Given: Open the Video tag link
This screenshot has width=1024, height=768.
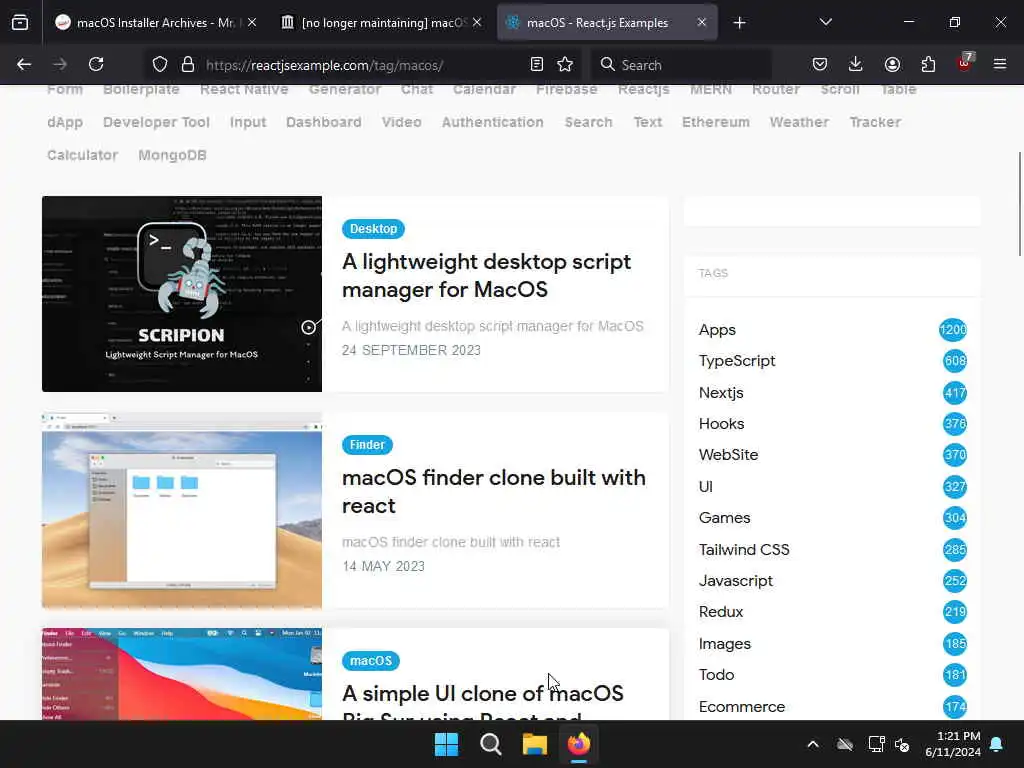Looking at the screenshot, I should [x=402, y=122].
